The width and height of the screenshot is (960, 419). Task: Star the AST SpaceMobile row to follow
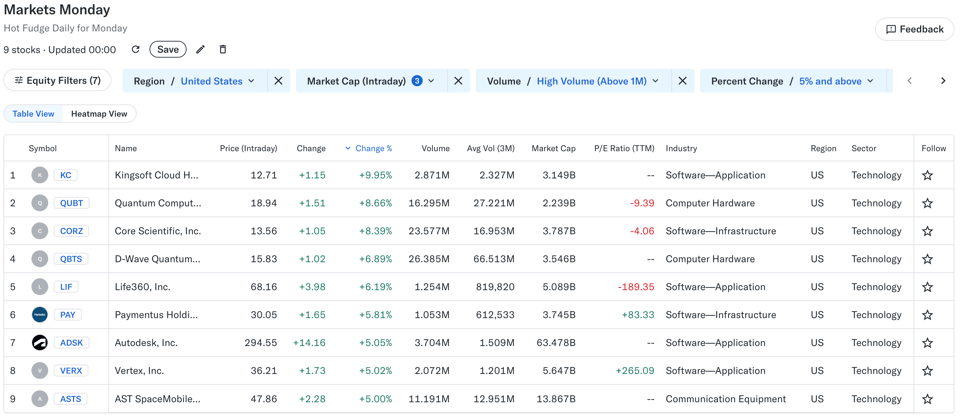click(927, 399)
